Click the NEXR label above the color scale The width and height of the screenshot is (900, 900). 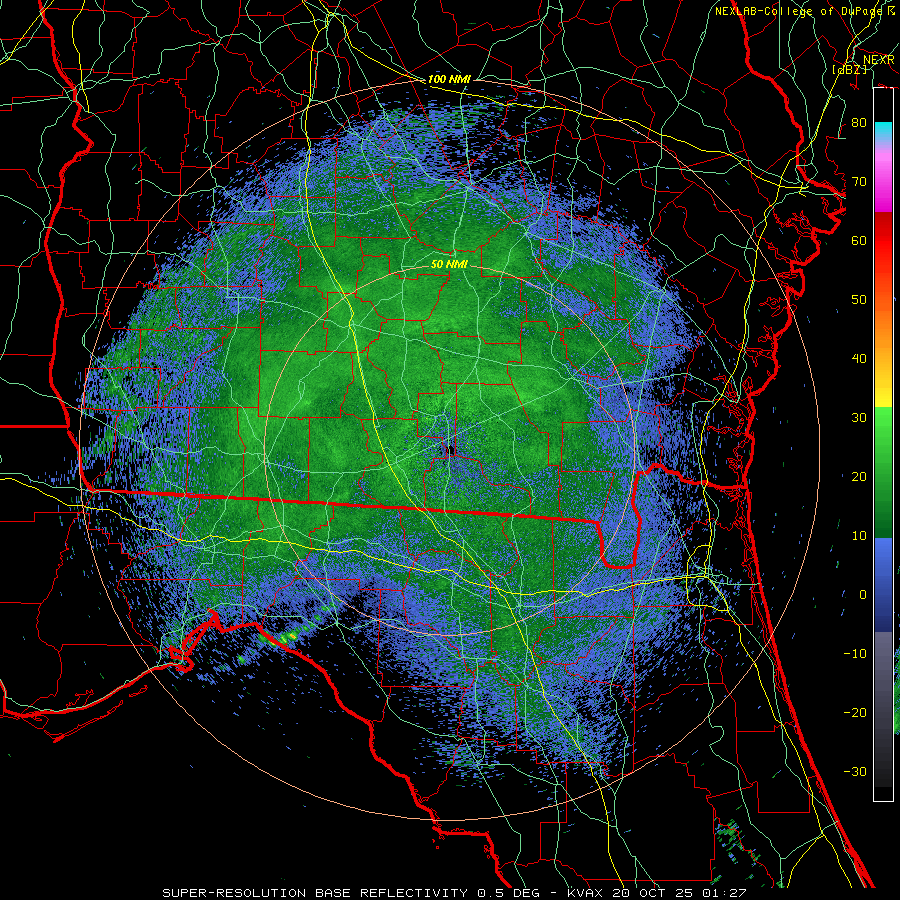tap(879, 60)
